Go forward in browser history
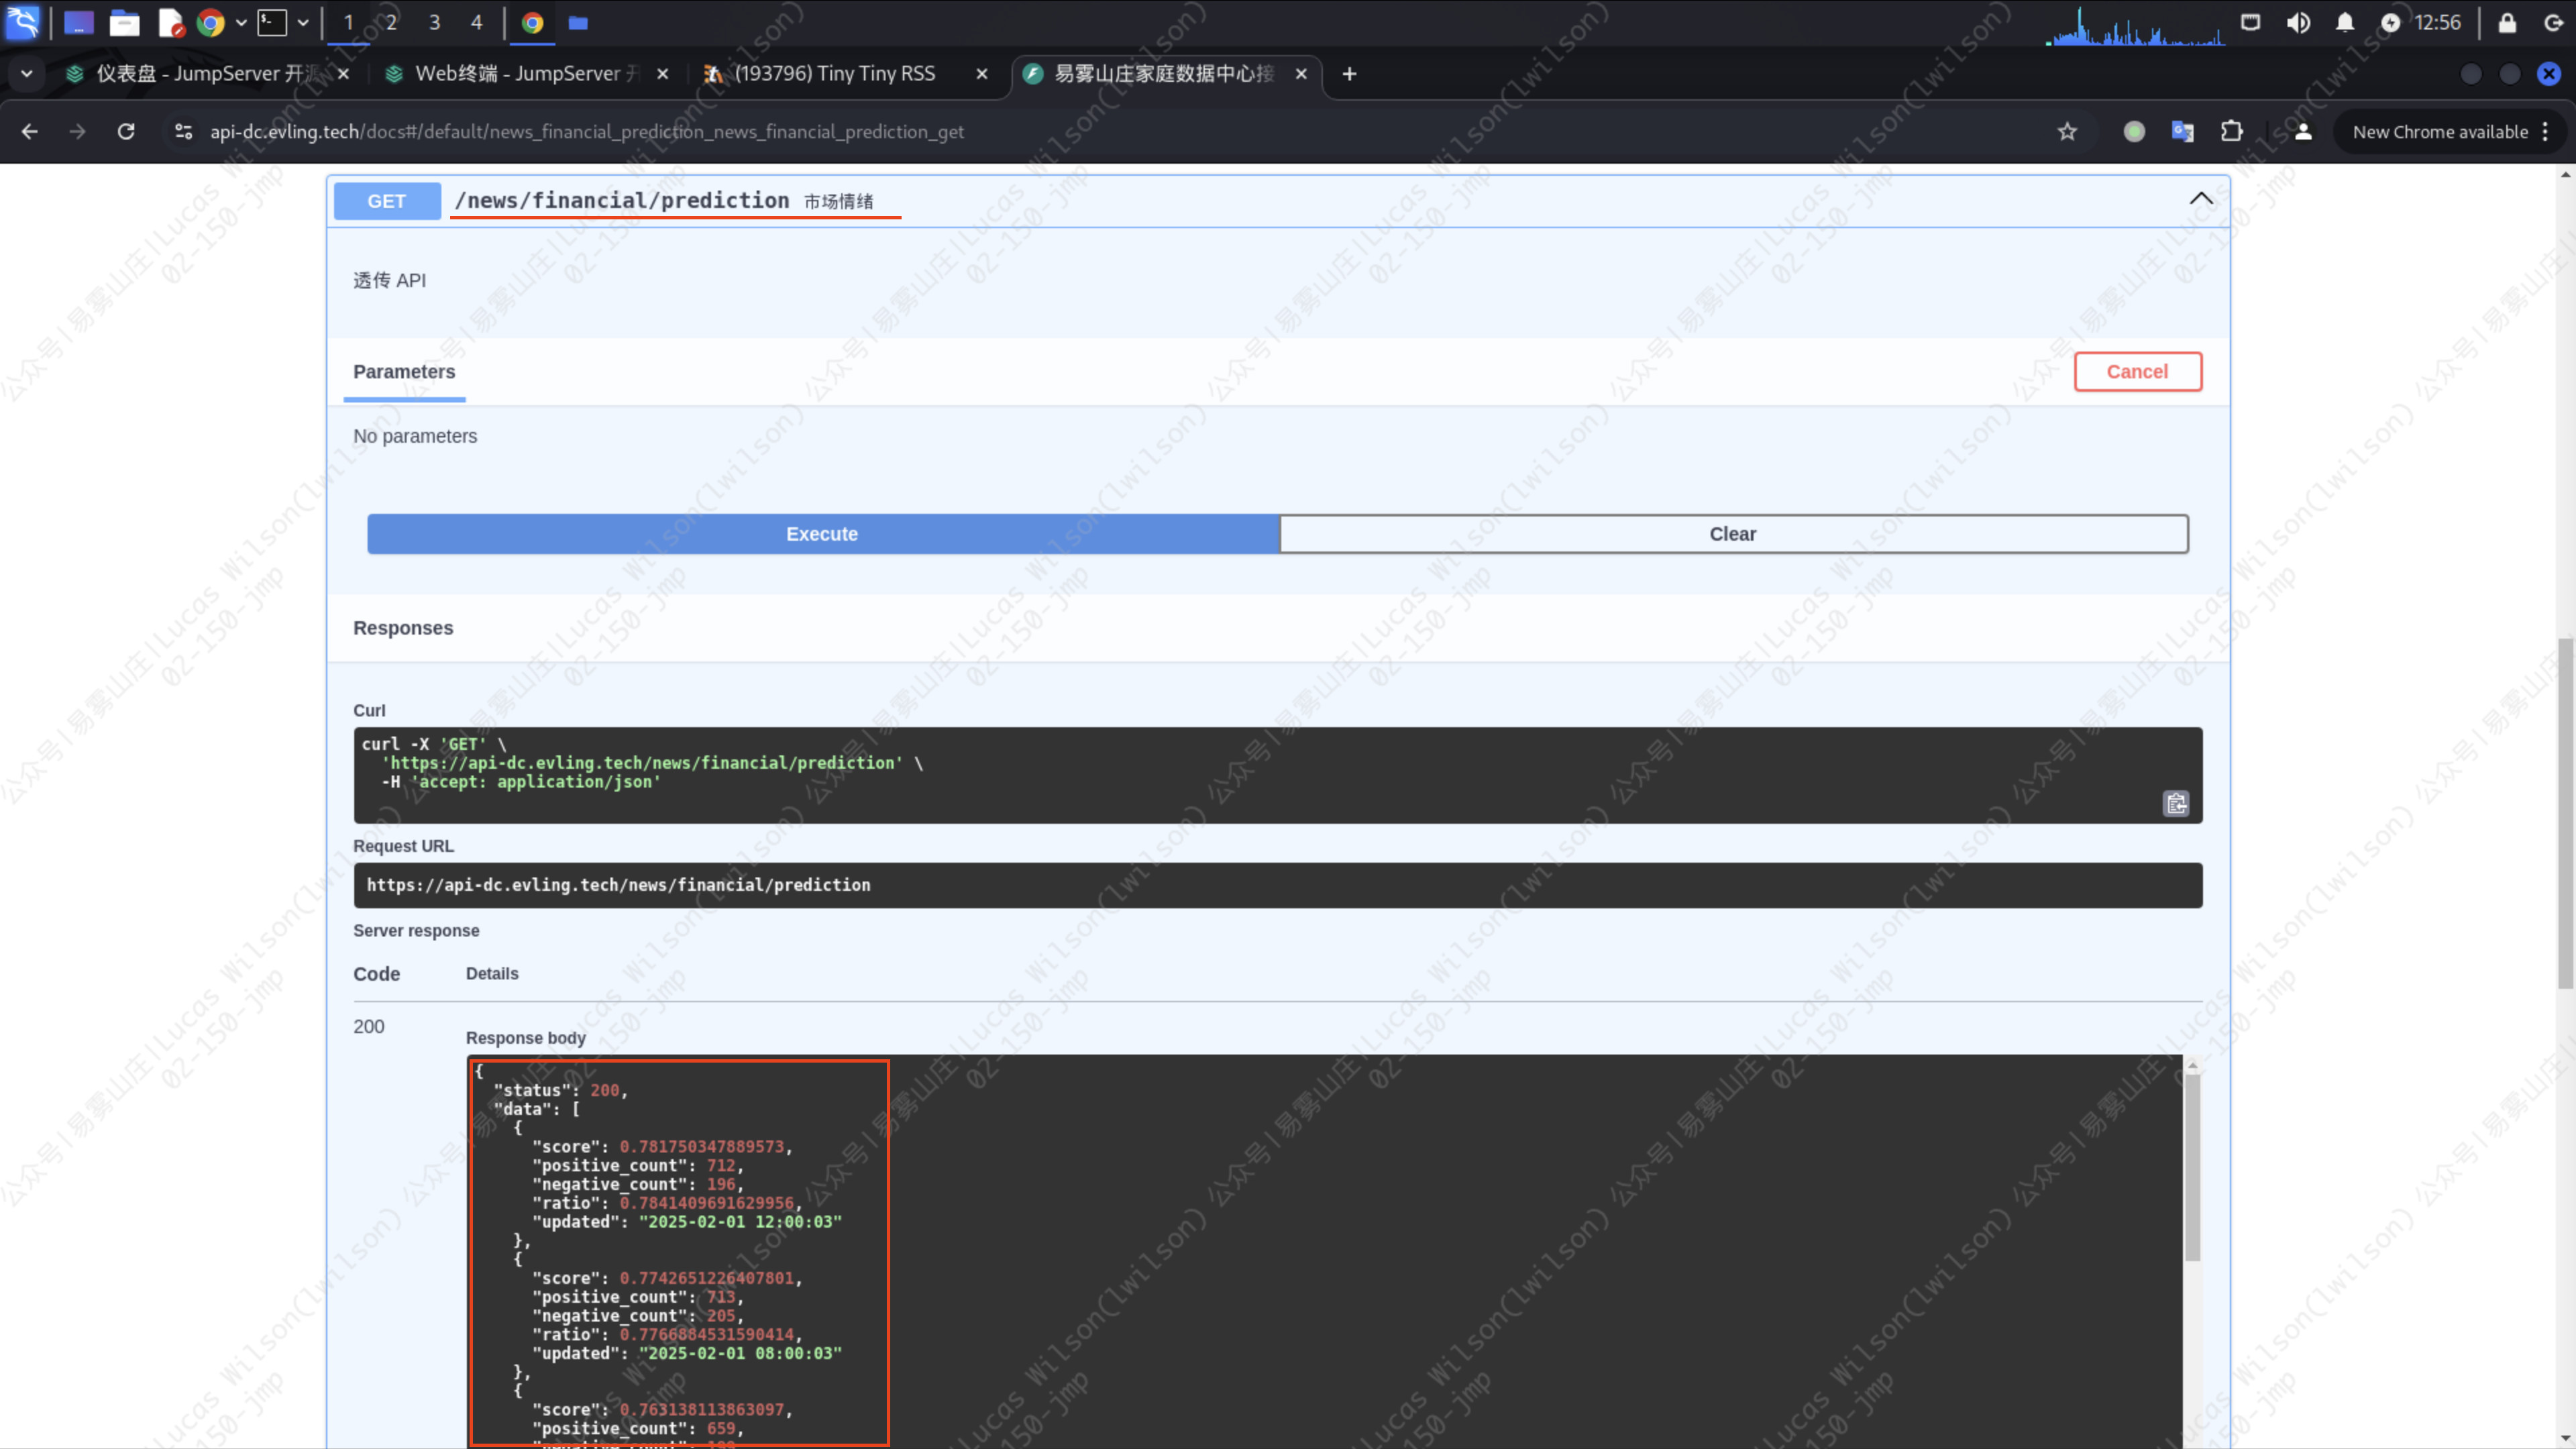 [x=77, y=131]
